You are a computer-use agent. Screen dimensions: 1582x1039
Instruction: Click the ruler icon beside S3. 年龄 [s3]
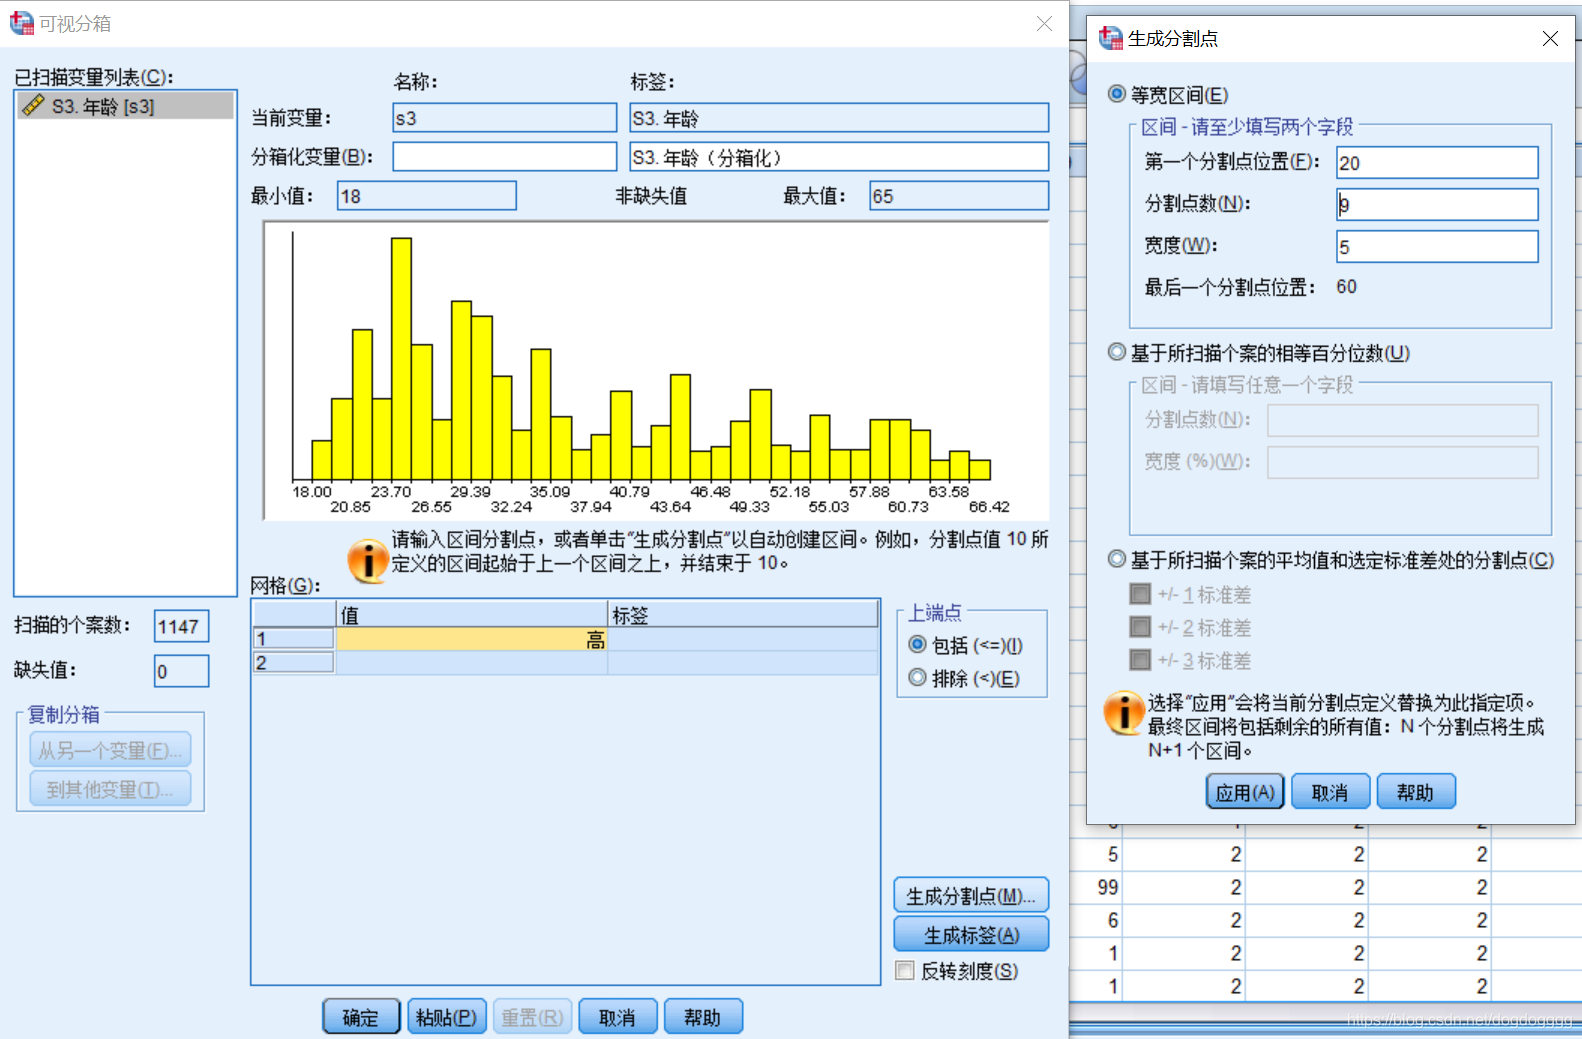click(34, 105)
